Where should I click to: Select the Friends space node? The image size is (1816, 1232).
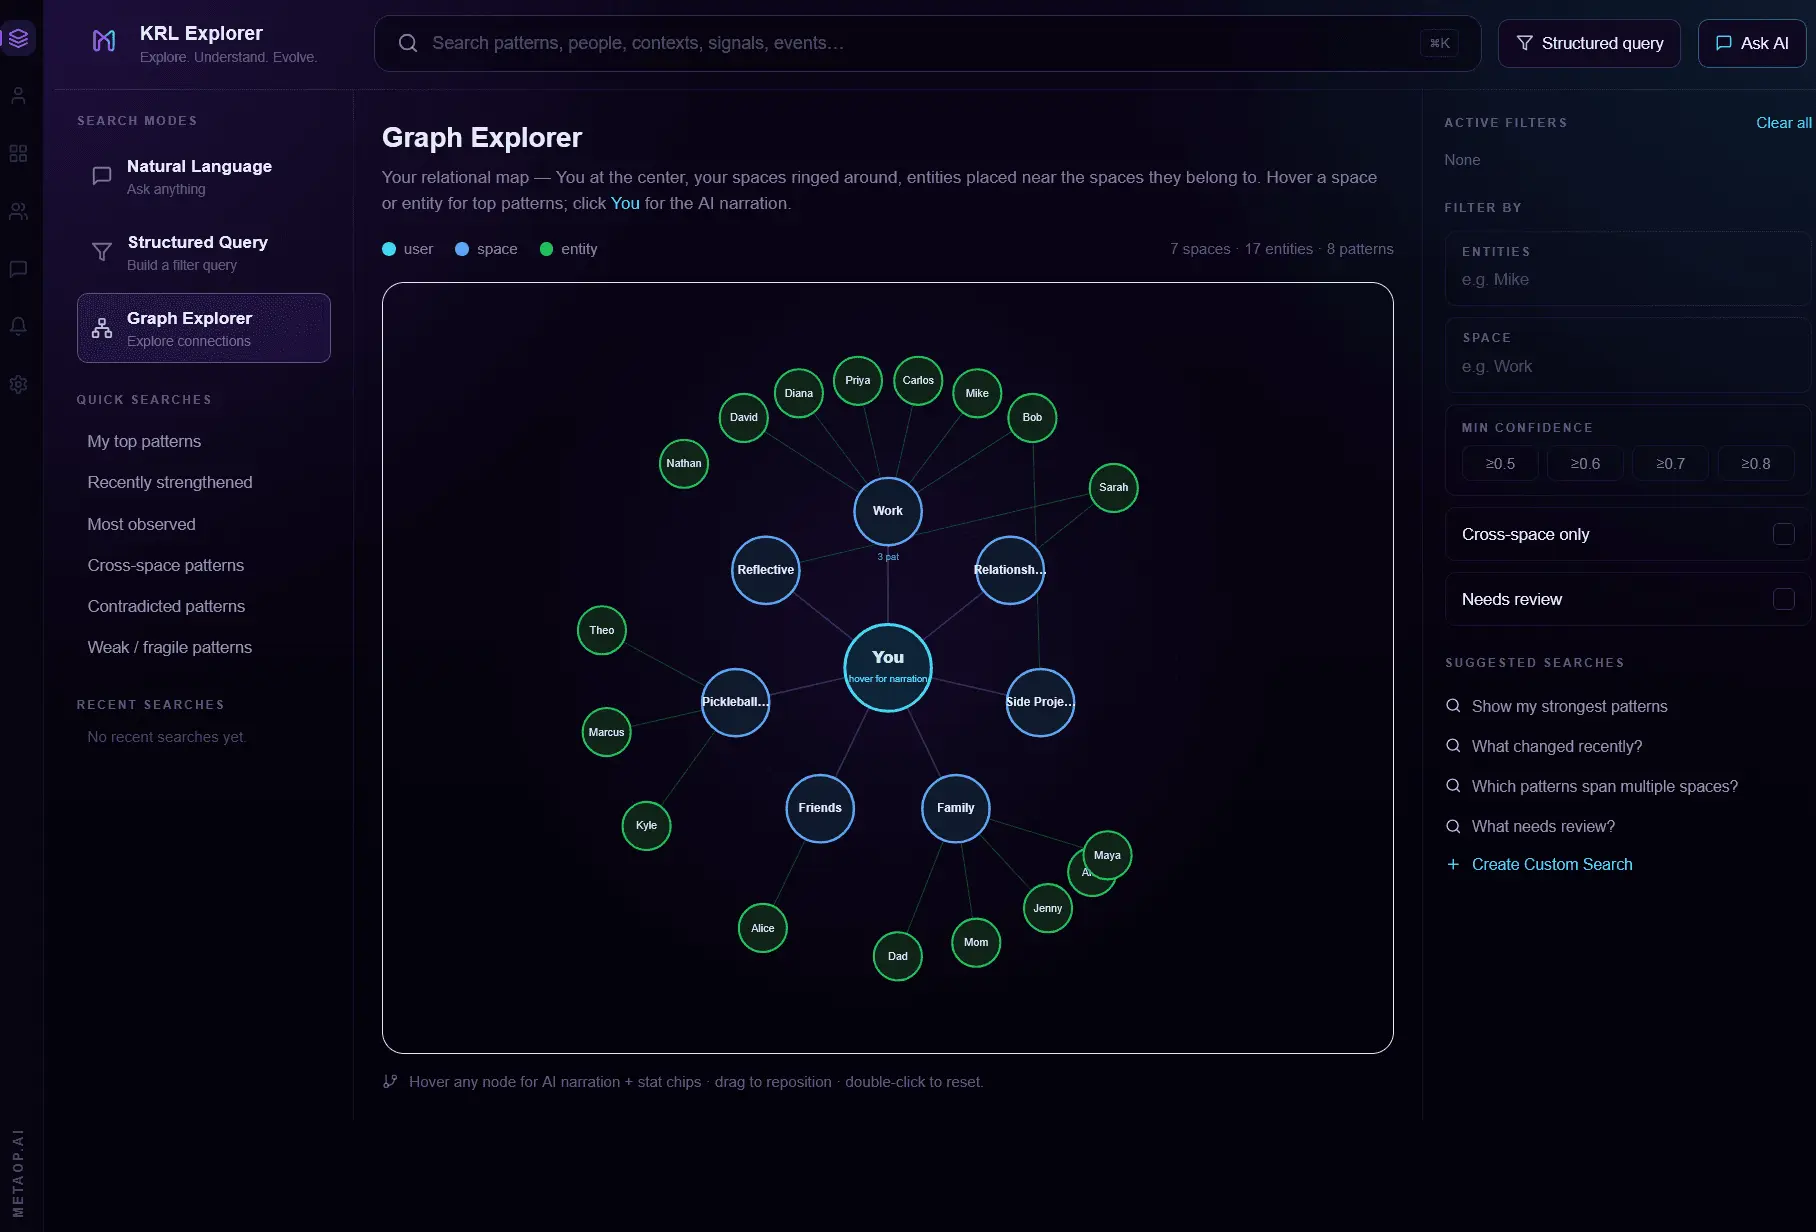pos(820,808)
